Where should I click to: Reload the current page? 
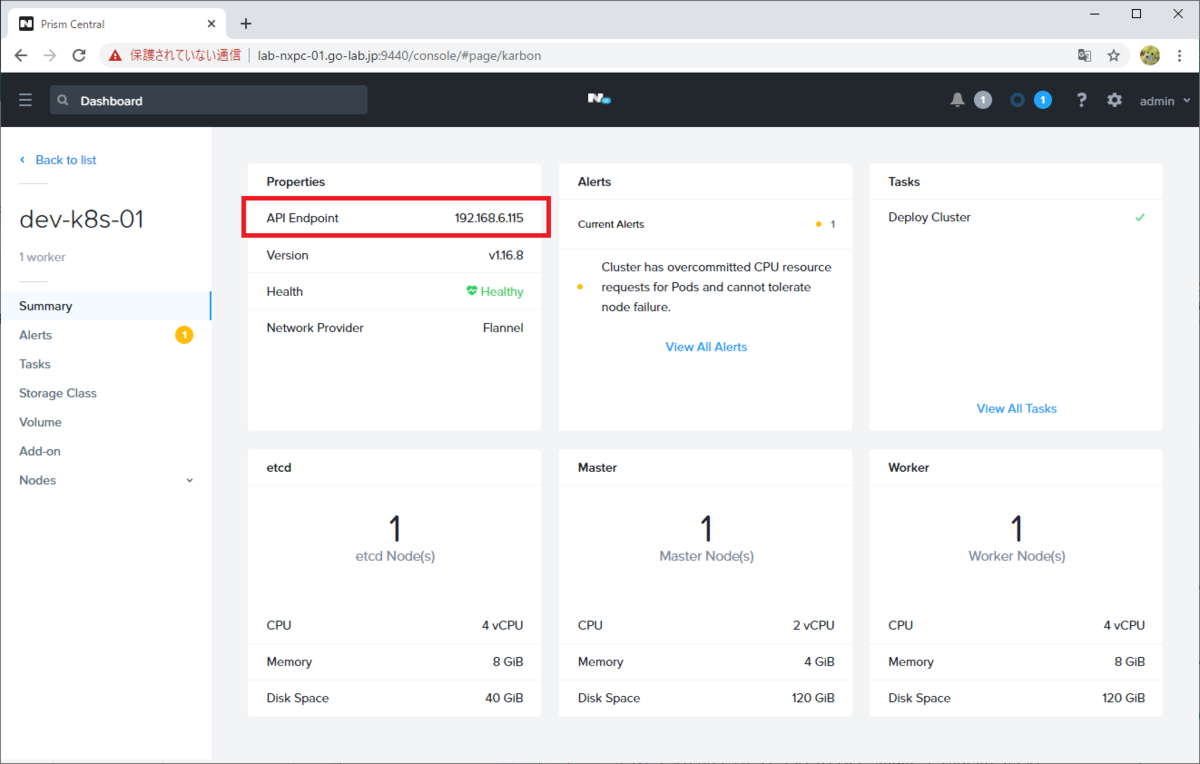79,56
